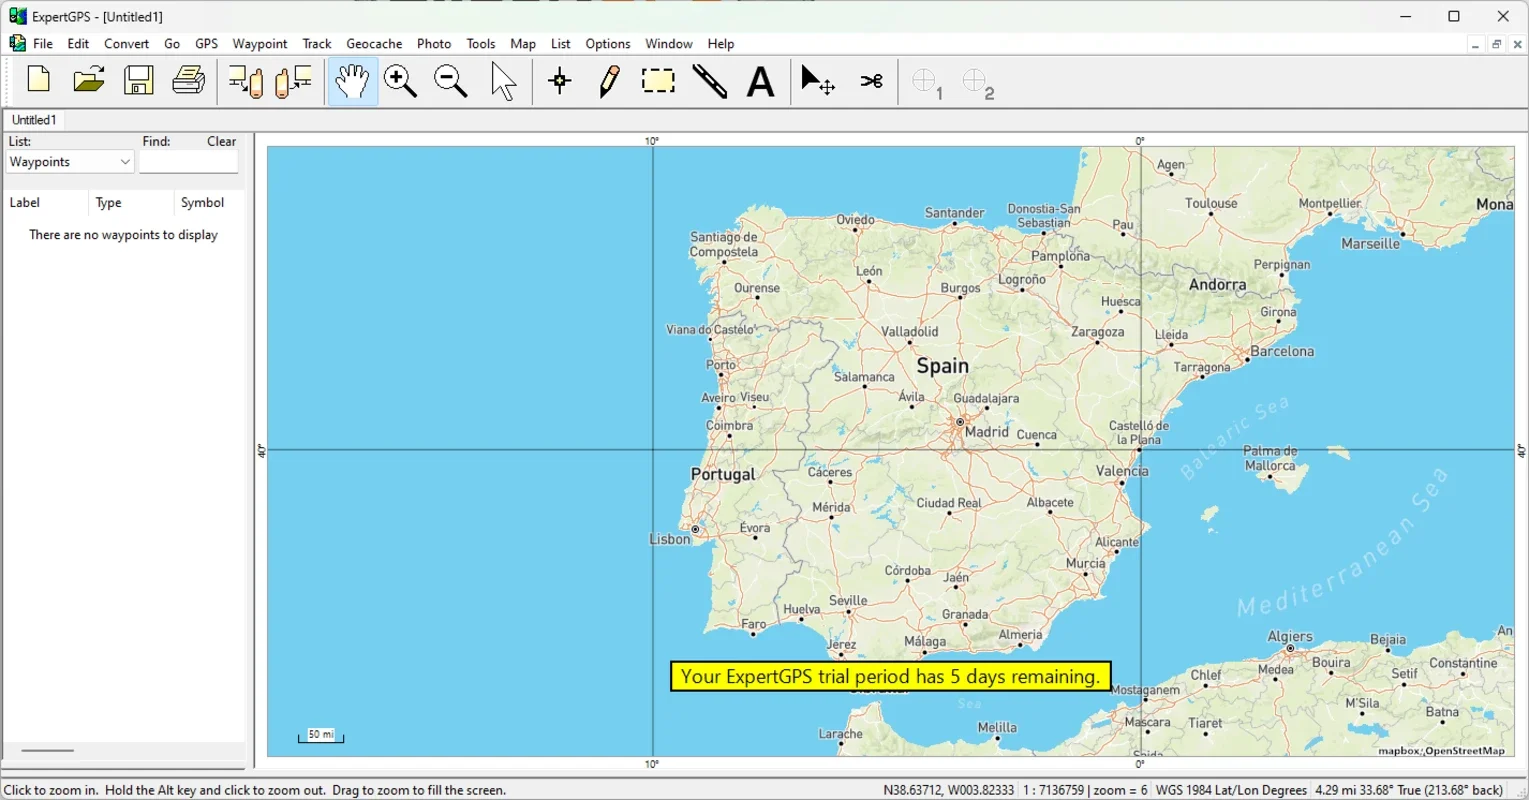1529x800 pixels.
Task: Click the Lisbon label on the map
Action: click(x=669, y=539)
